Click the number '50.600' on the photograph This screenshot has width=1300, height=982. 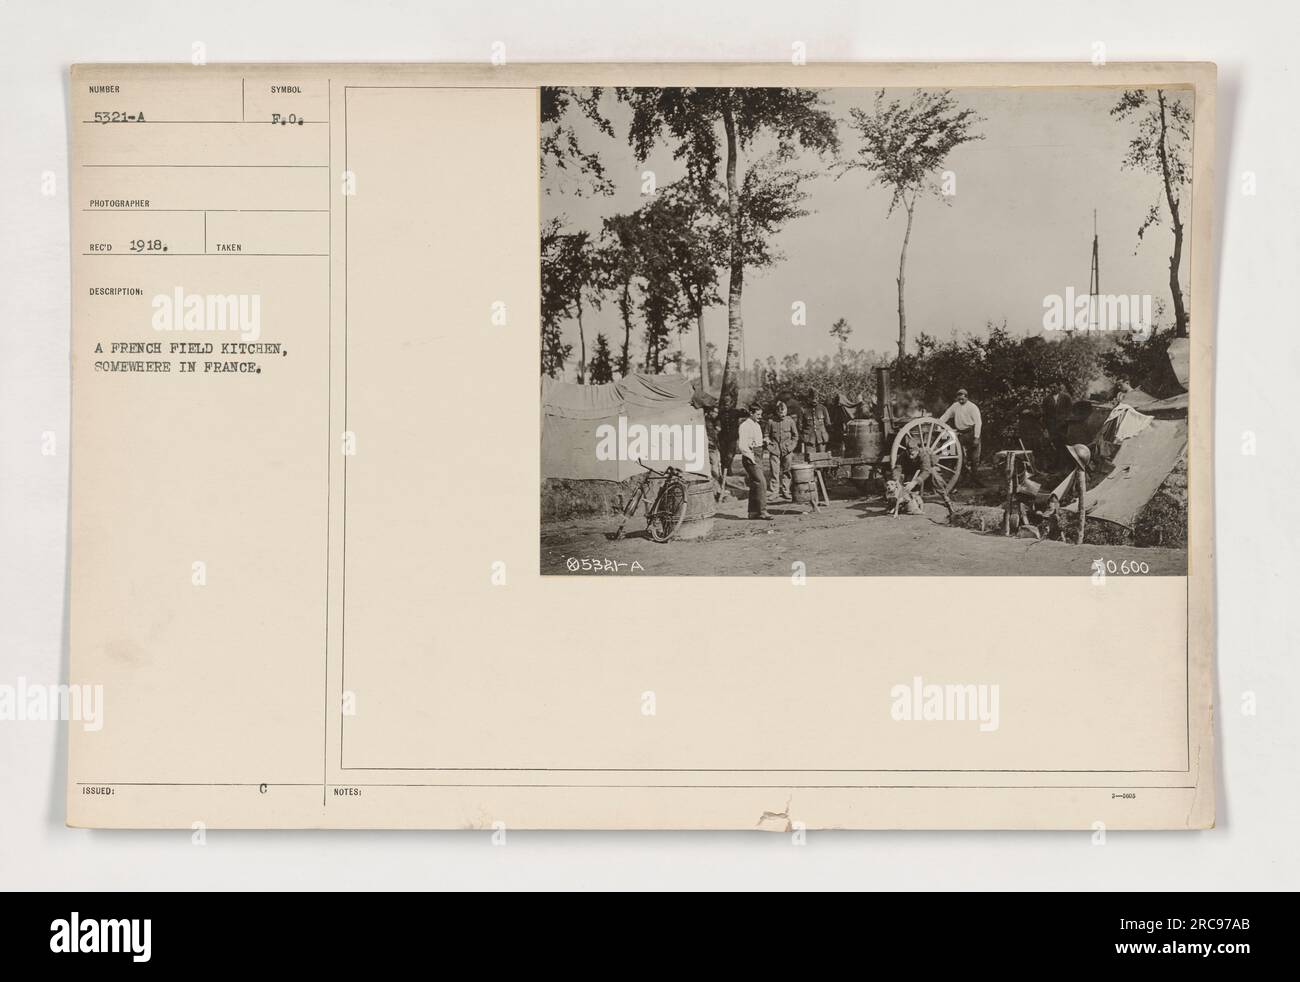pos(1122,567)
